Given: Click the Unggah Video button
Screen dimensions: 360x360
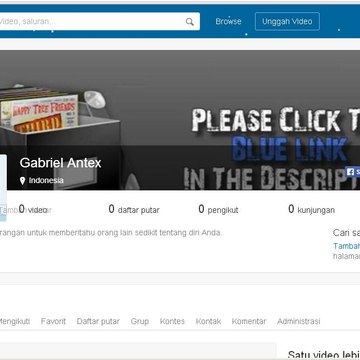Looking at the screenshot, I should point(287,22).
